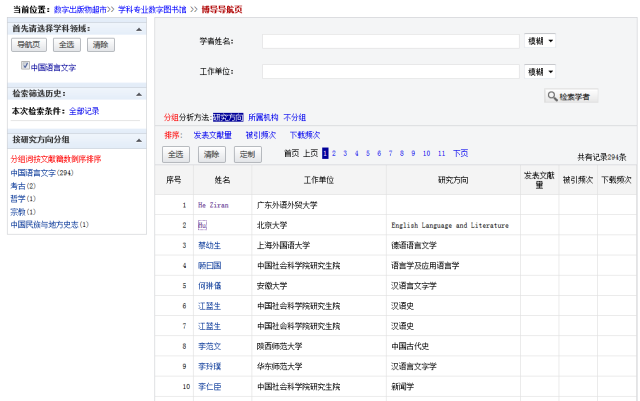
Task: Open scholar He Ziran's profile
Action: pos(213,205)
